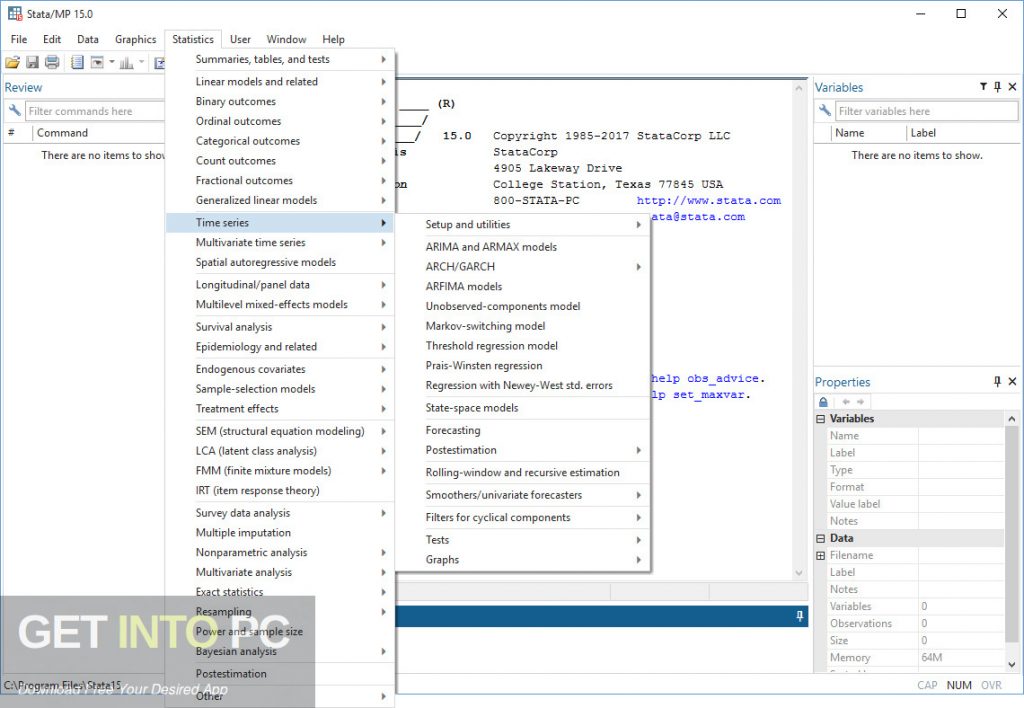1024x708 pixels.
Task: Select Forecasting in Time series submenu
Action: 523,430
